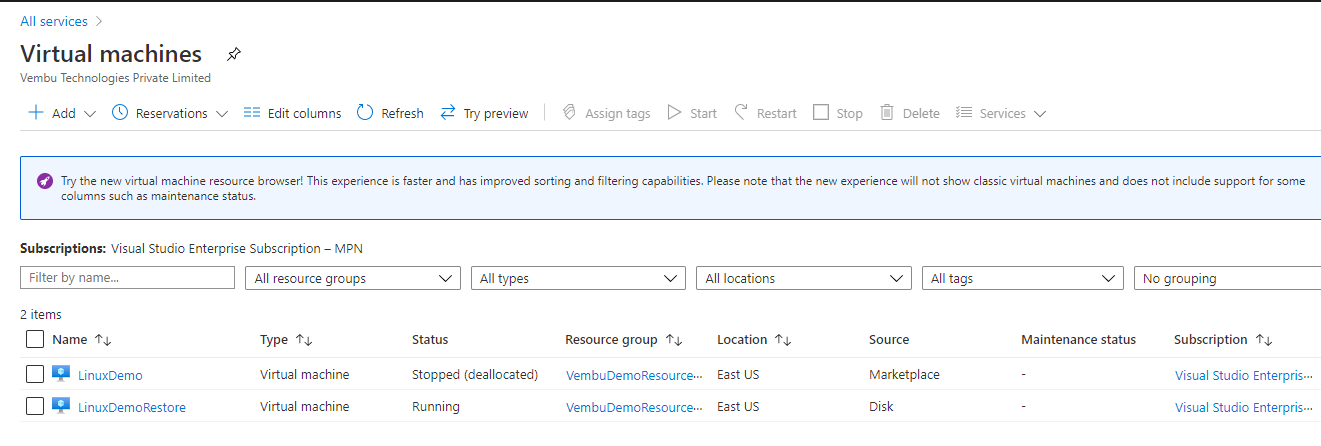The height and width of the screenshot is (446, 1321).
Task: Click Virtual machine type in LinuxDemoRestore row
Action: [x=305, y=407]
